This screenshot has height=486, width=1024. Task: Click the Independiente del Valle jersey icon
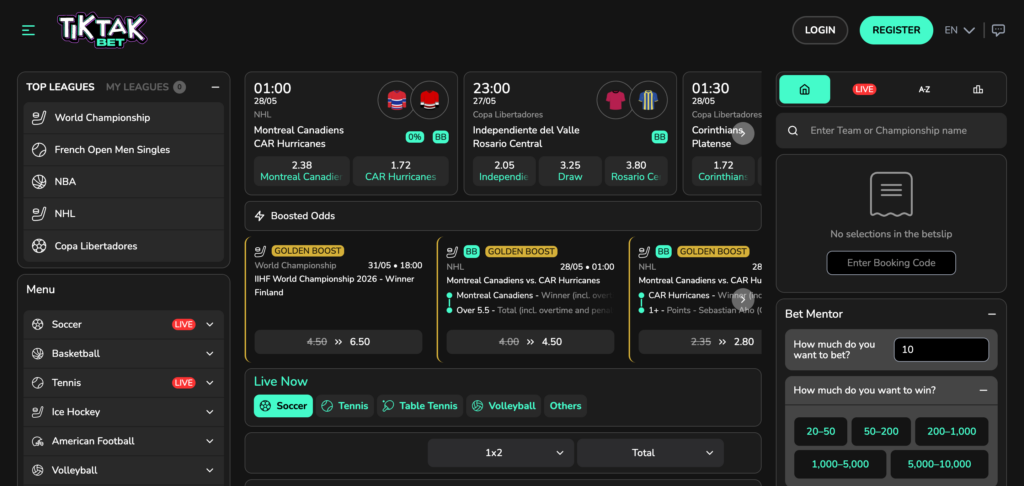[x=615, y=100]
